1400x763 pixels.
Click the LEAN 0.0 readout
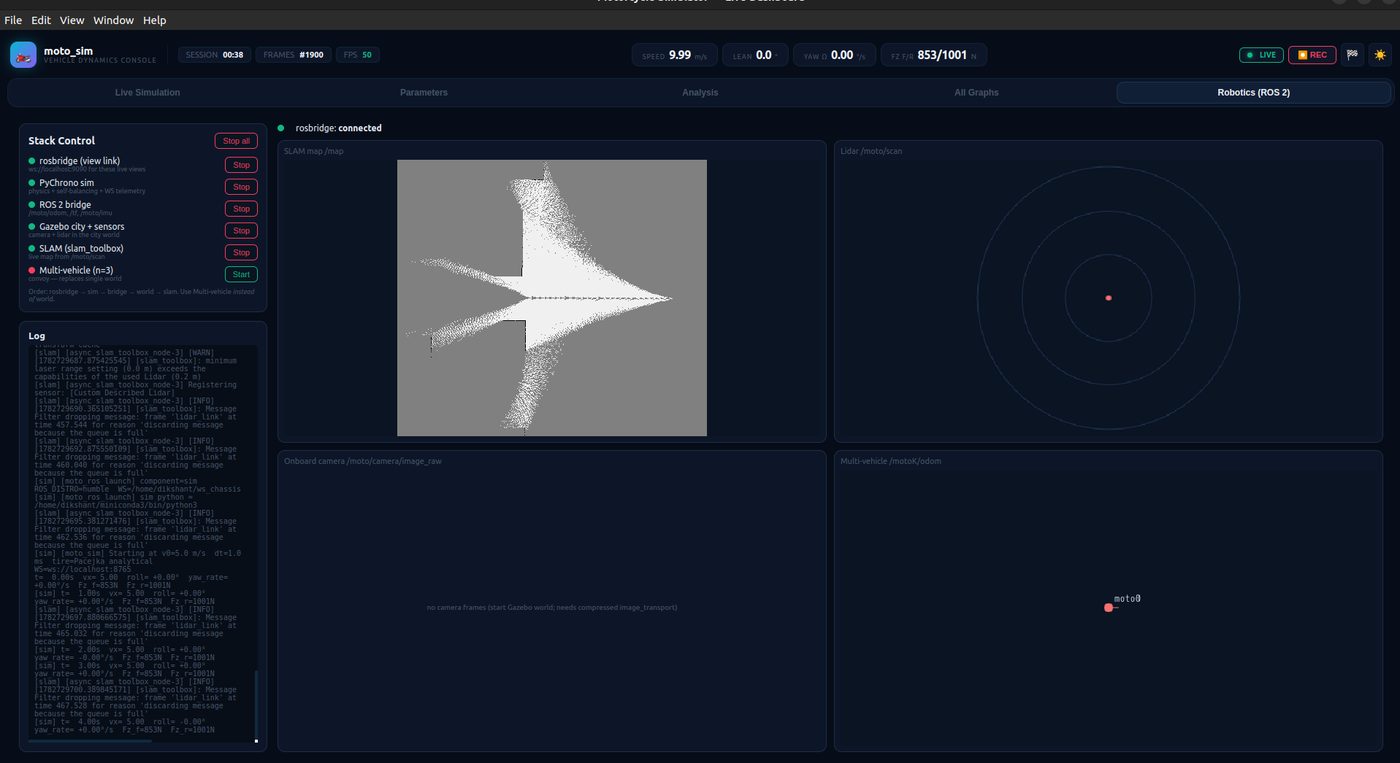point(755,55)
